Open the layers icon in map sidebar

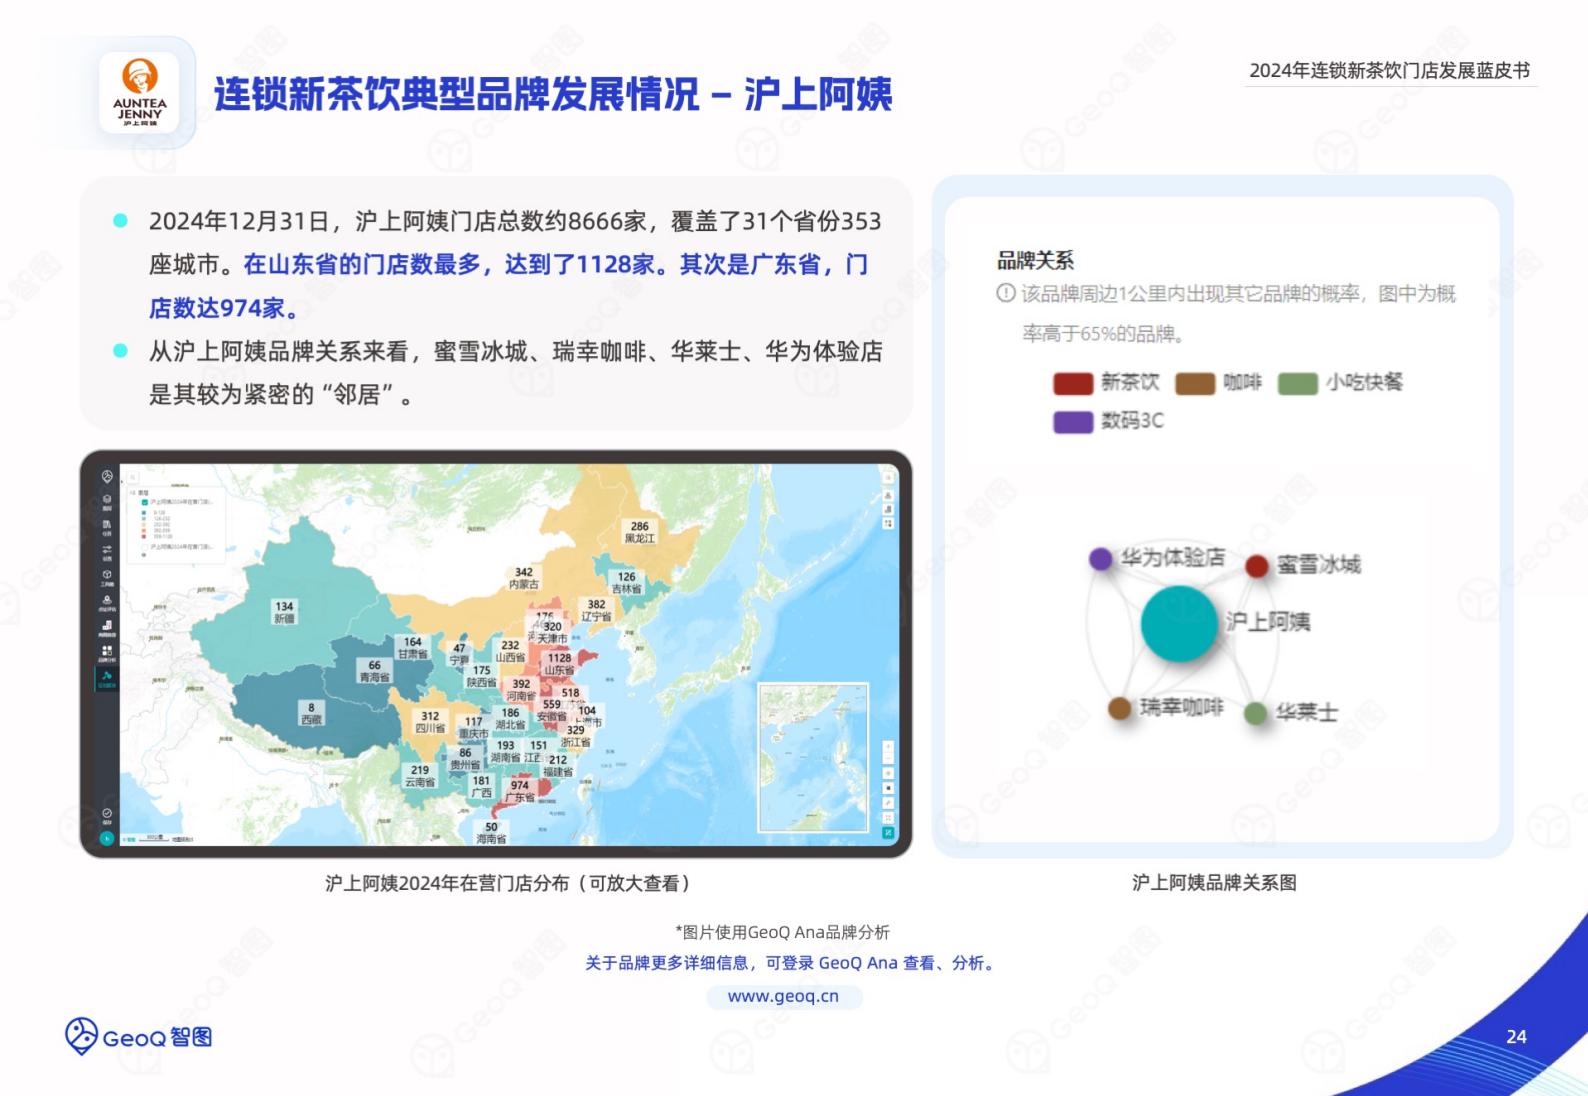tap(107, 500)
